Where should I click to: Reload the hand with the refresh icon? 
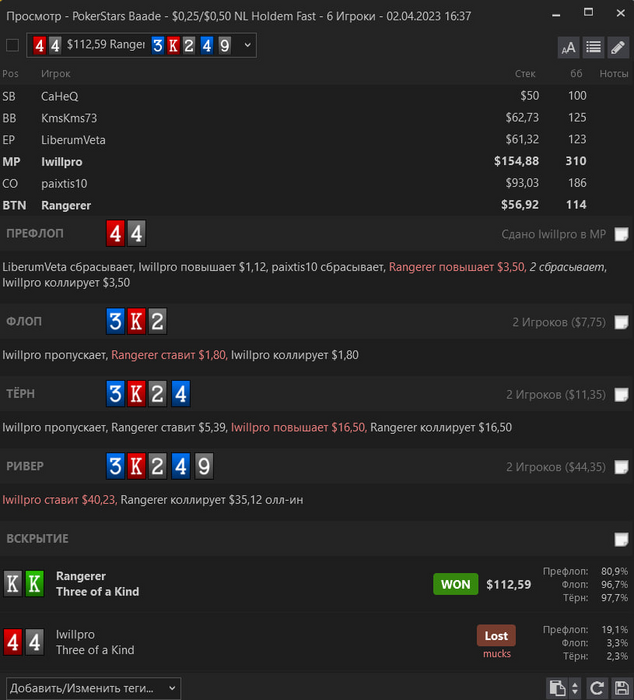pyautogui.click(x=596, y=688)
